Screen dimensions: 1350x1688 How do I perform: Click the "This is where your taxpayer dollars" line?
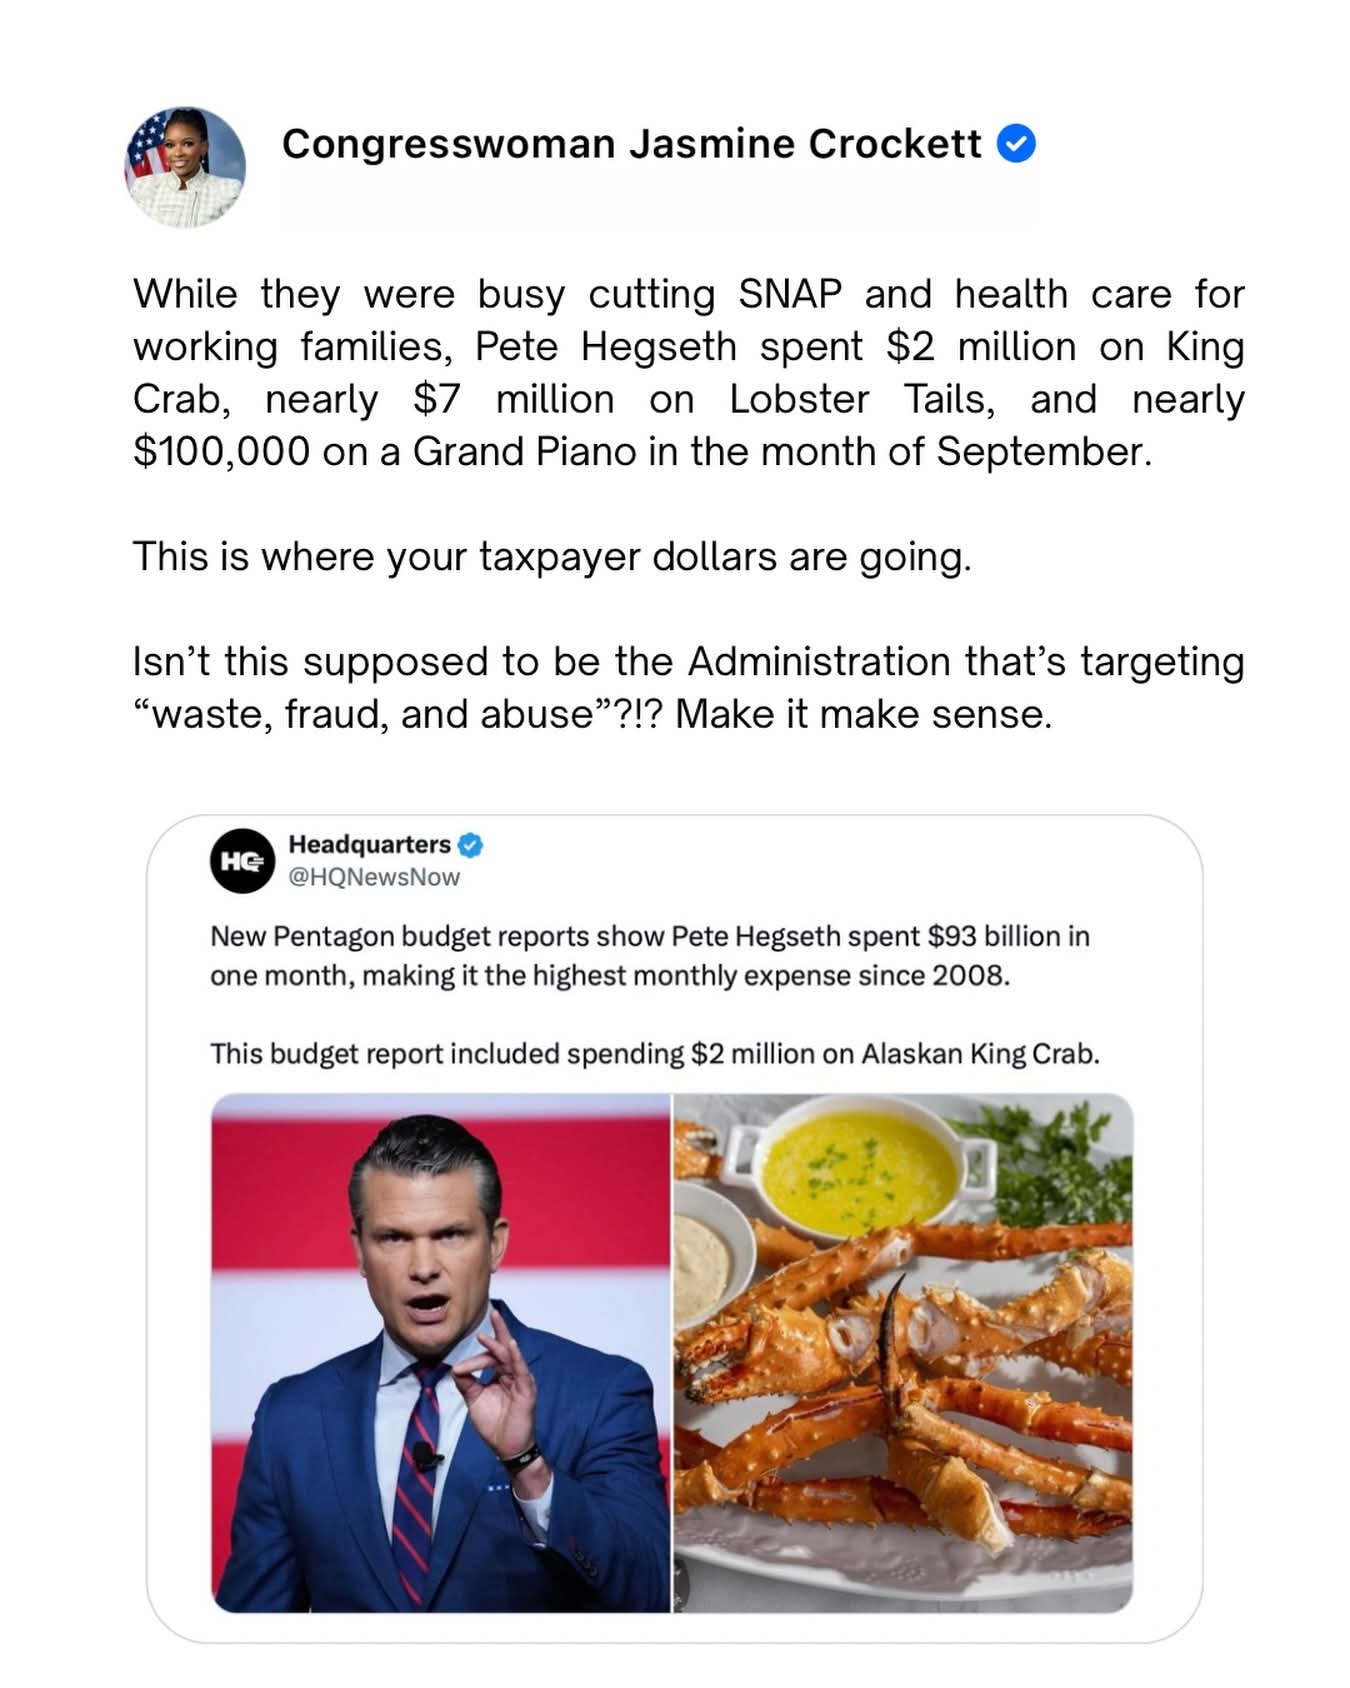point(551,557)
